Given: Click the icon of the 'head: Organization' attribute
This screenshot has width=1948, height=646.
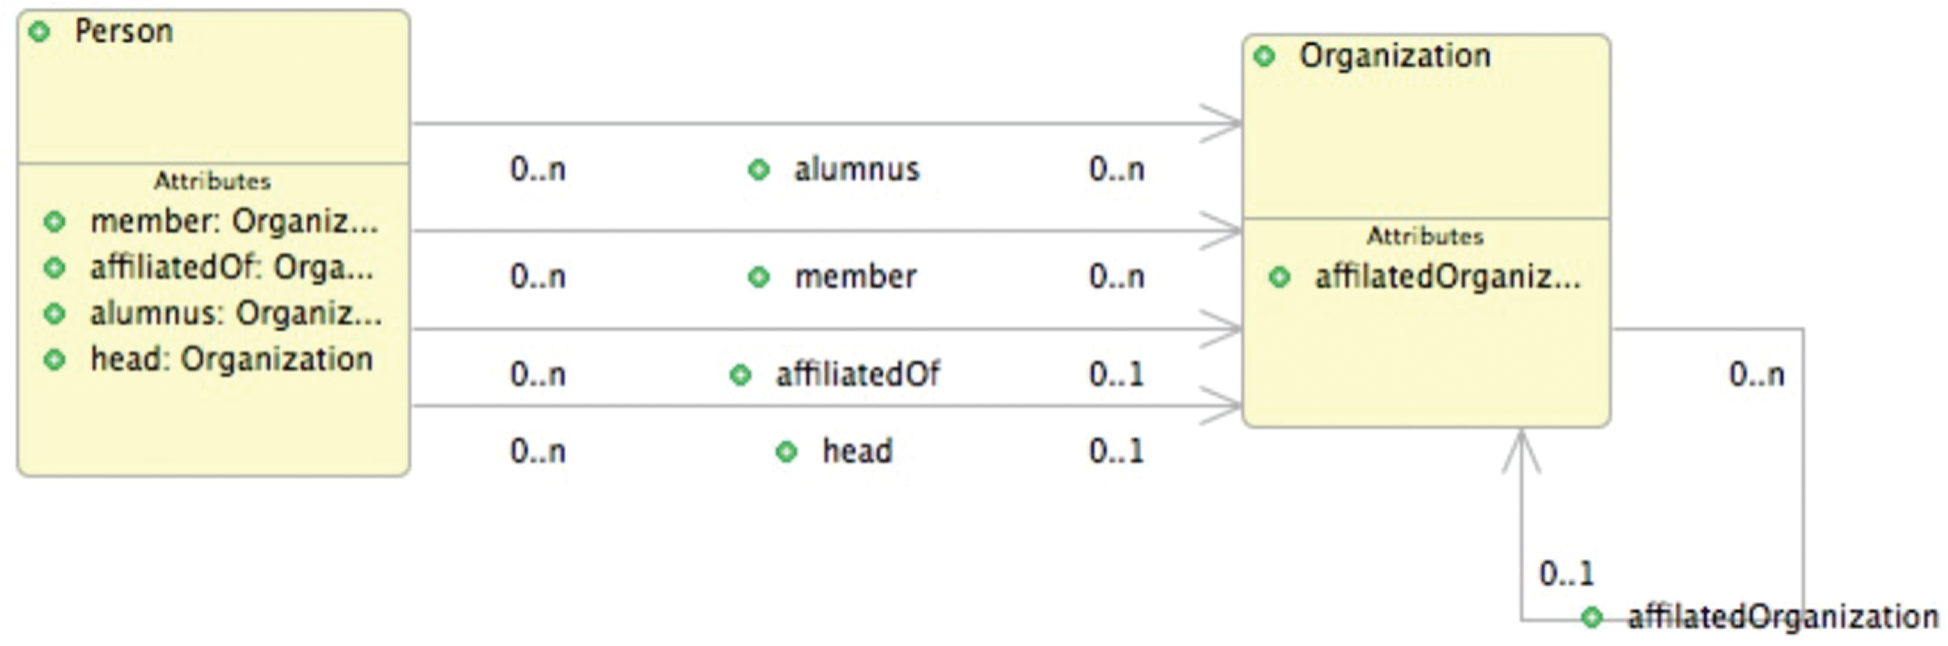Looking at the screenshot, I should click(x=55, y=360).
